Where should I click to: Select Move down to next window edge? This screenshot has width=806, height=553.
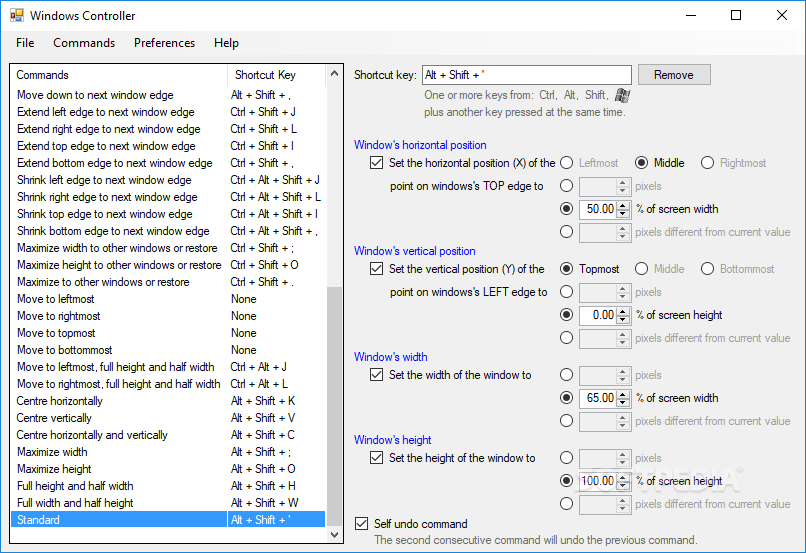(x=168, y=95)
